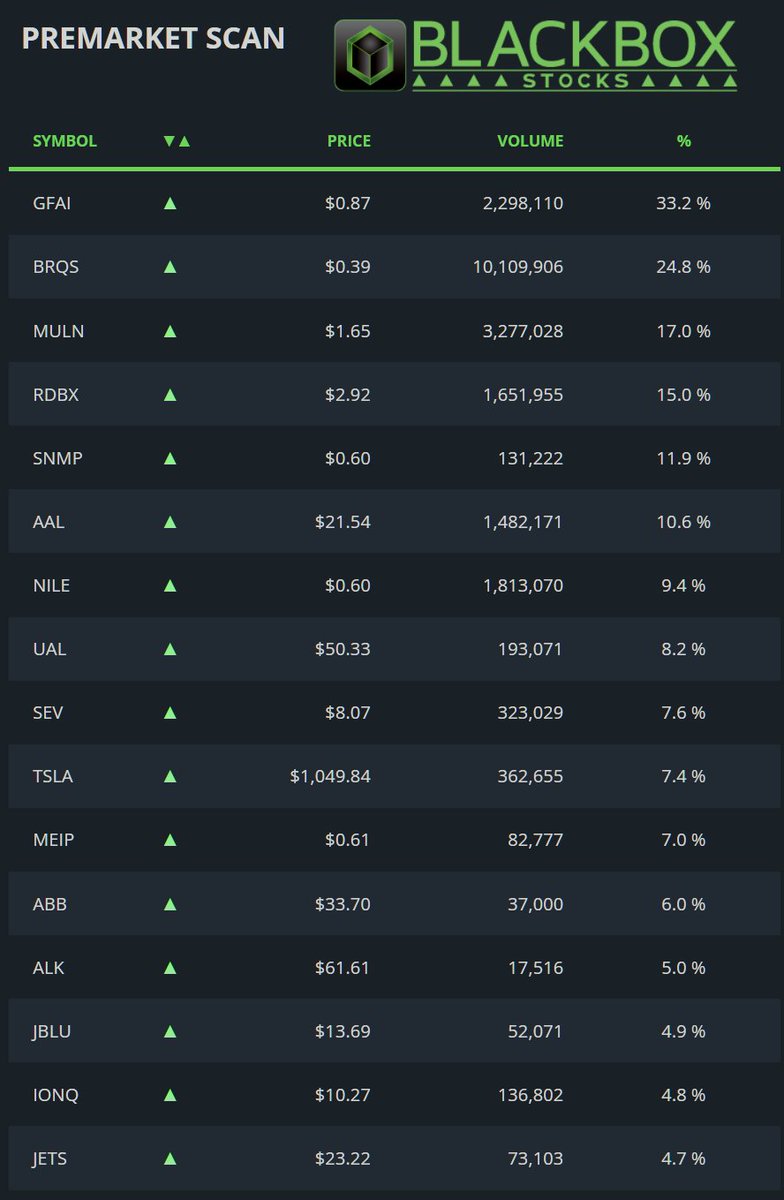
Task: Select the JETS symbol
Action: pyautogui.click(x=50, y=1159)
